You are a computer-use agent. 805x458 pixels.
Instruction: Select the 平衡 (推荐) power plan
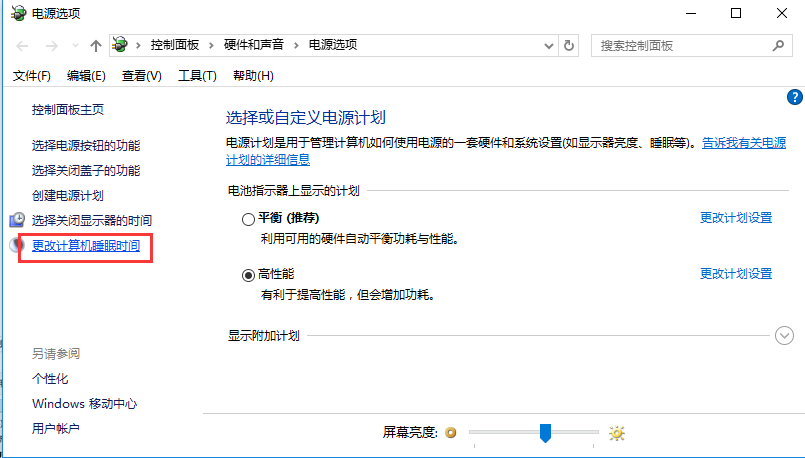(x=249, y=218)
